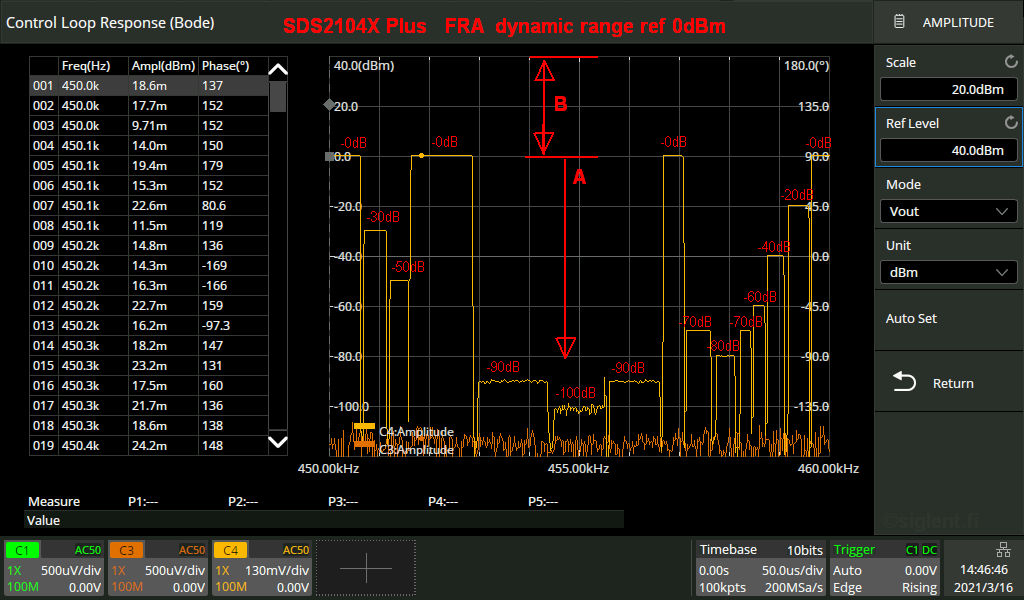Screen dimensions: 1024x600
Task: Select the square reference marker at 0.0
Action: pyautogui.click(x=329, y=157)
